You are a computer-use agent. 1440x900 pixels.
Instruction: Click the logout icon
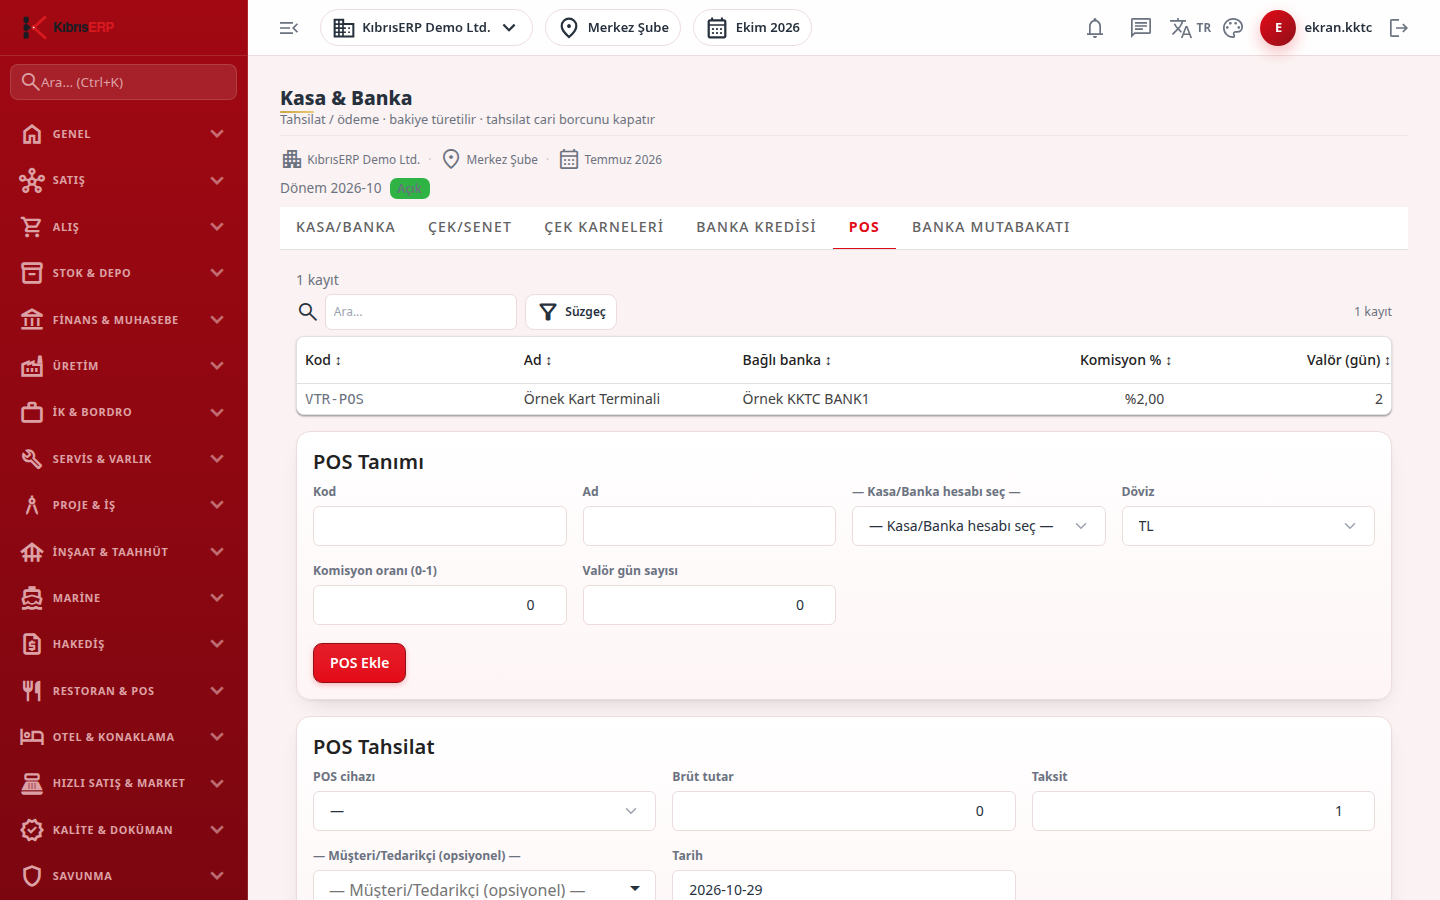1399,28
